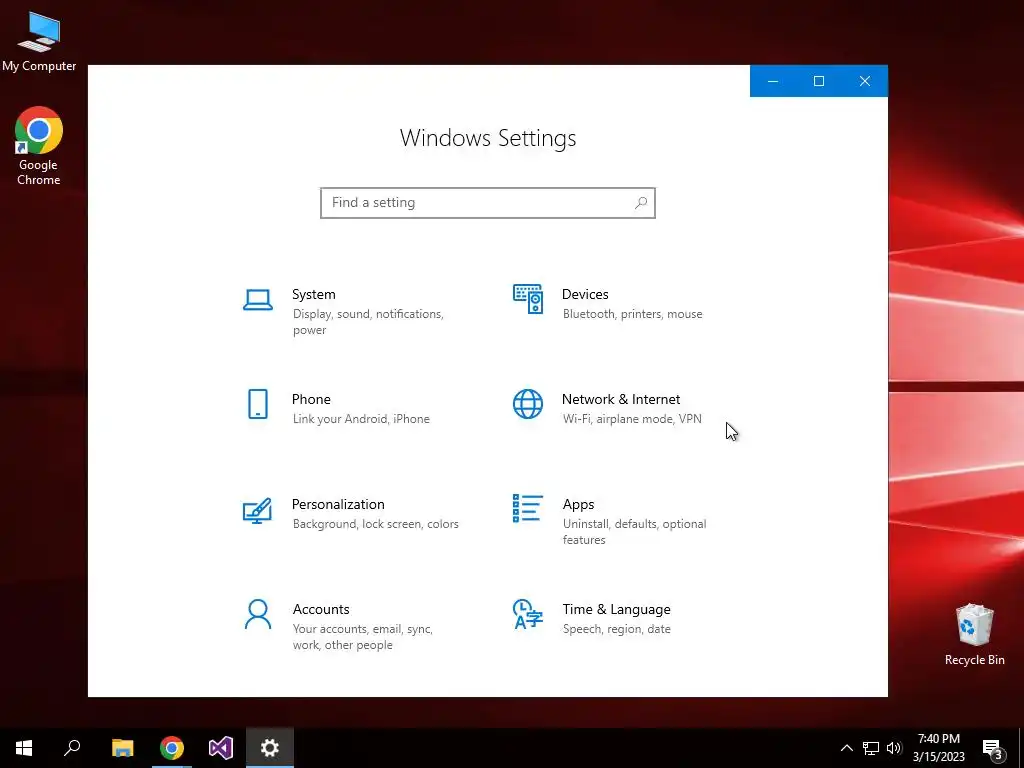Screen dimensions: 1024x768
Task: Select the Accounts person icon
Action: [x=258, y=614]
